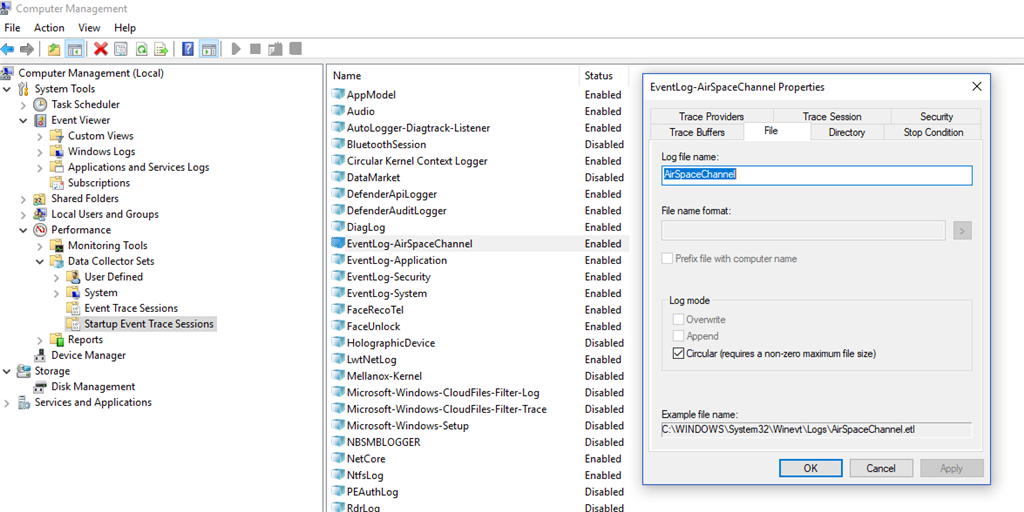Open the Help menu
The image size is (1024, 512).
(x=125, y=27)
